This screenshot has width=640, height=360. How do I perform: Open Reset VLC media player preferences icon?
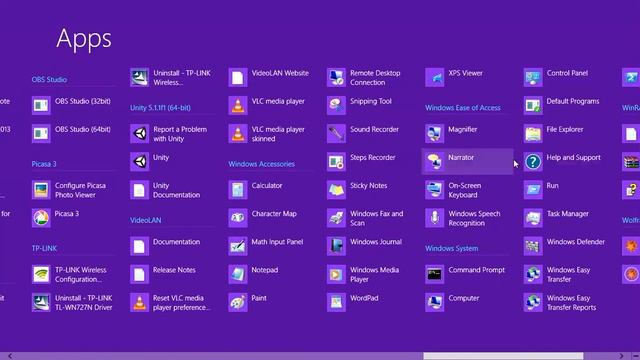(x=140, y=302)
